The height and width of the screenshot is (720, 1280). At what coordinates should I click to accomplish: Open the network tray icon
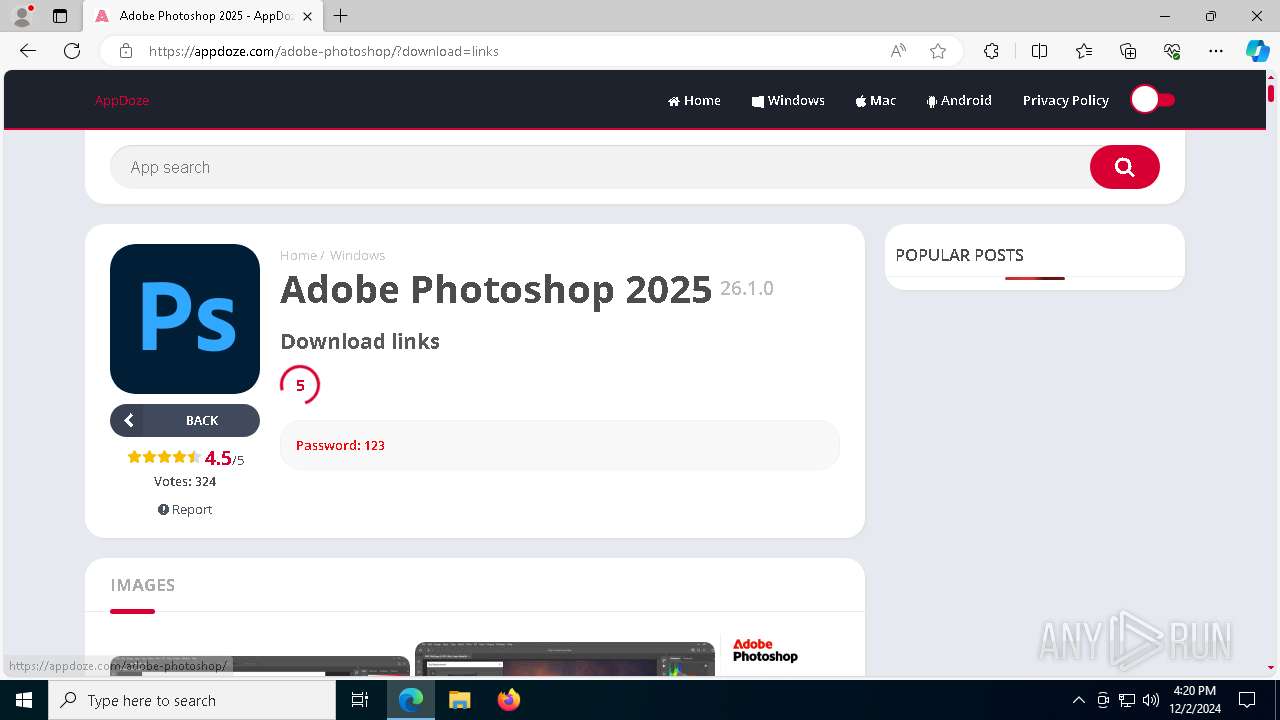pos(1127,700)
